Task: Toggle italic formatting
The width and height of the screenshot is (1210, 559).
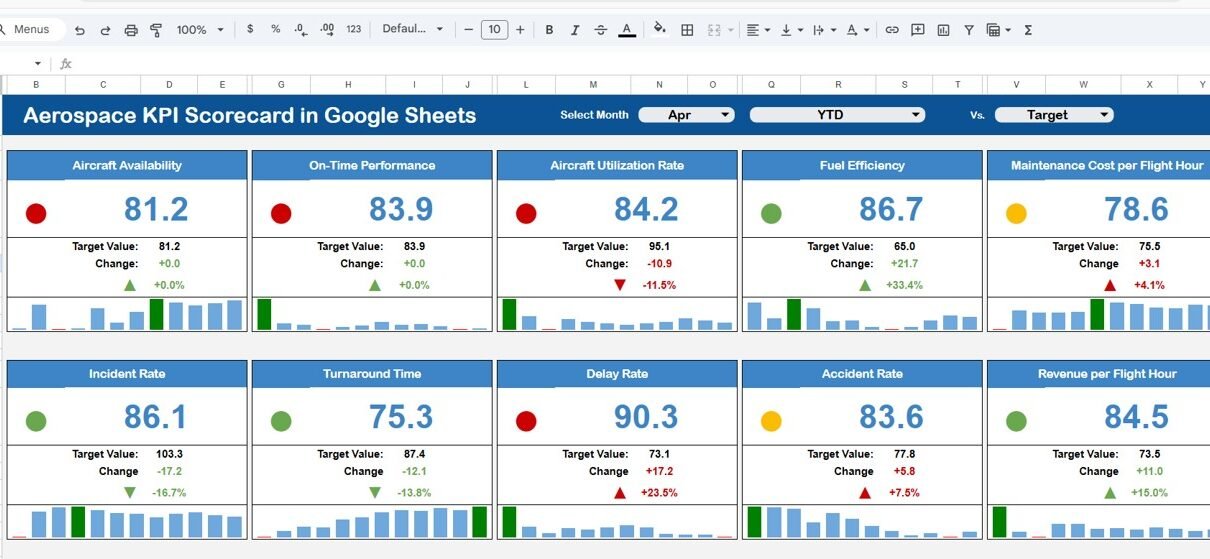Action: click(575, 30)
